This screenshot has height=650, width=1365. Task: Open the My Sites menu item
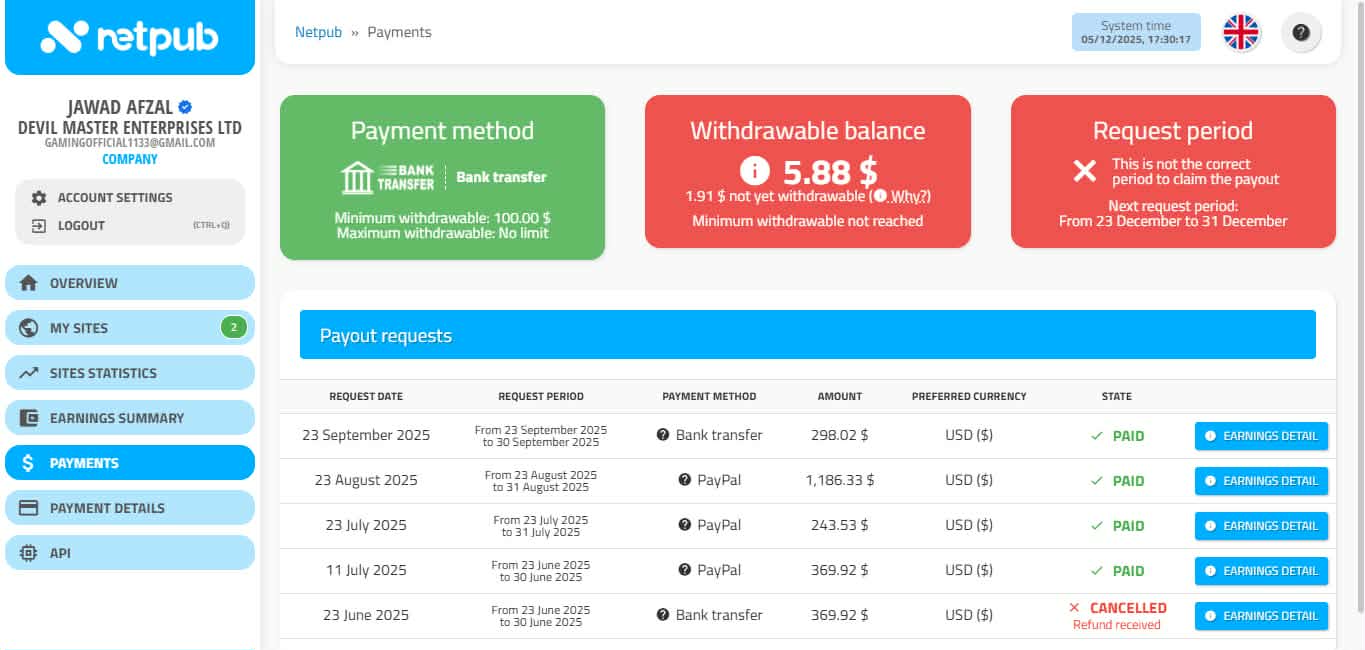pyautogui.click(x=130, y=328)
